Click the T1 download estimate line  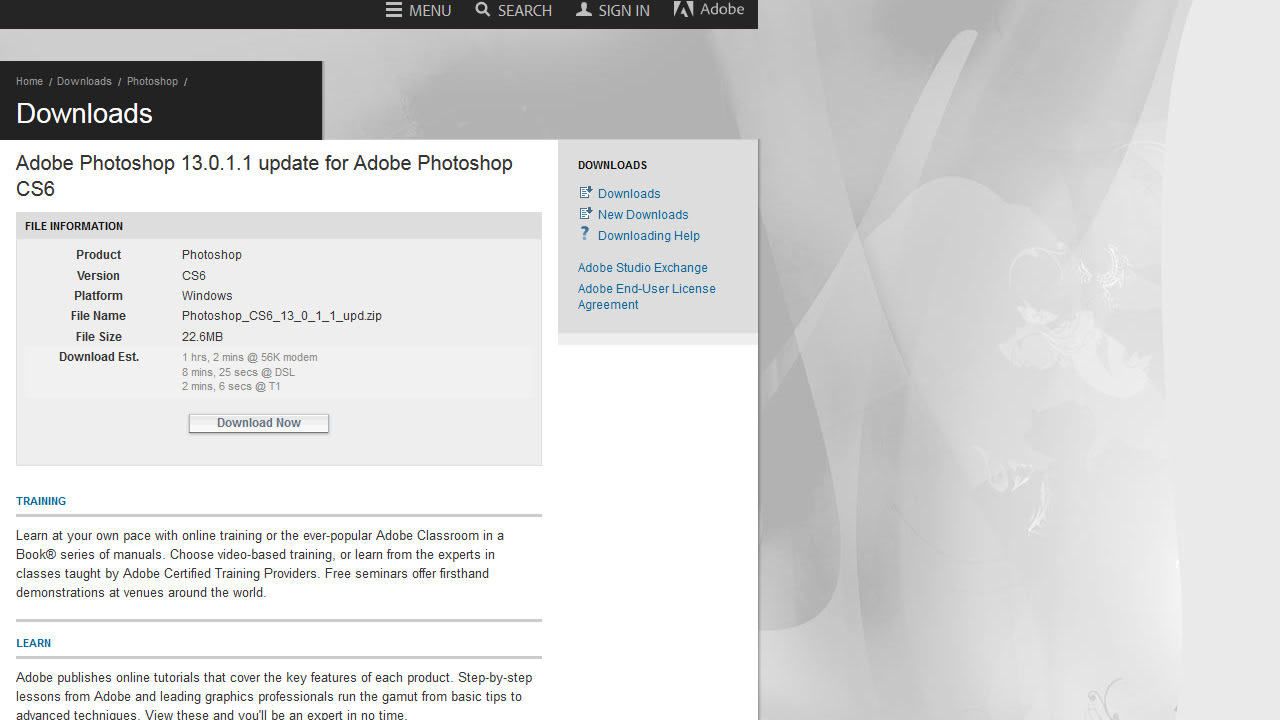(231, 386)
